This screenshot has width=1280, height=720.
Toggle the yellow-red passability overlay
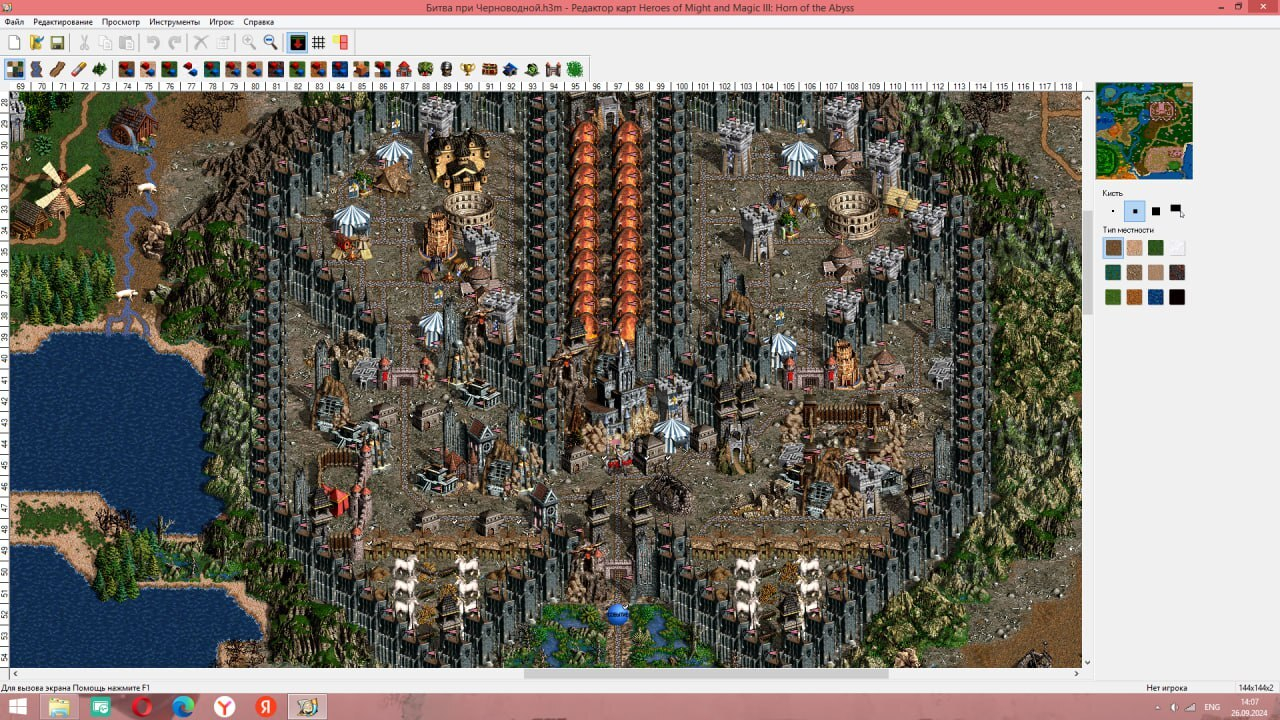point(340,42)
